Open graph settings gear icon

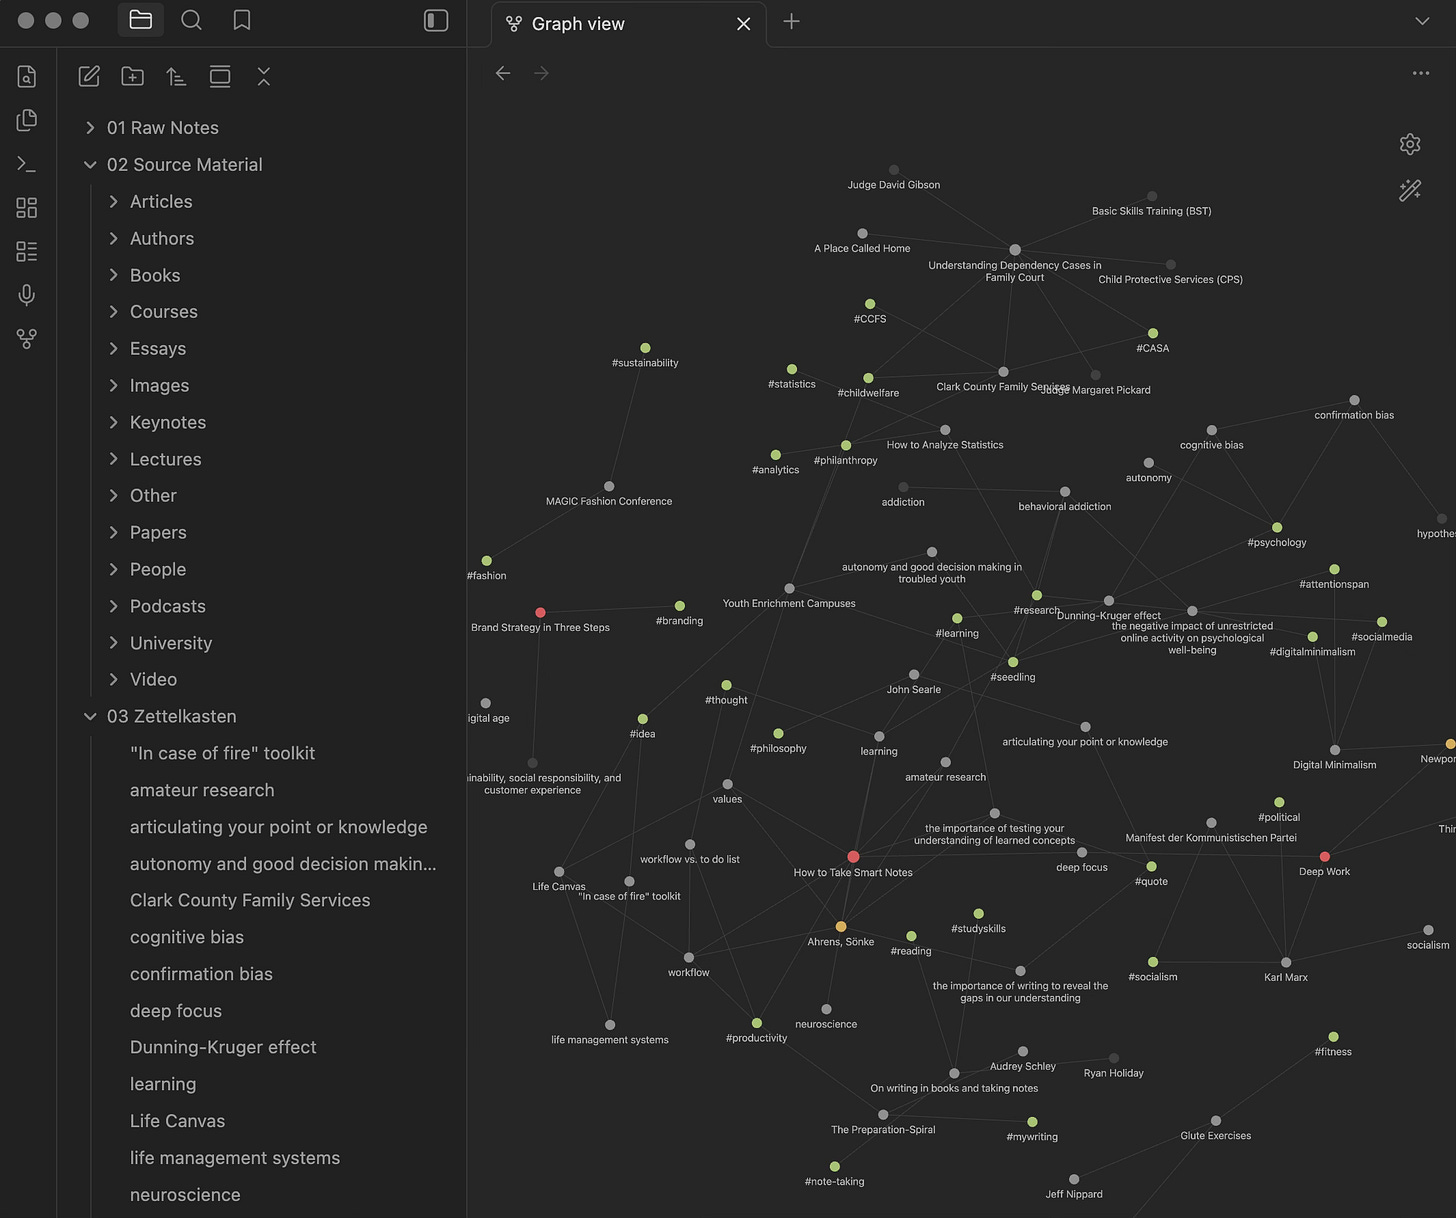point(1410,144)
